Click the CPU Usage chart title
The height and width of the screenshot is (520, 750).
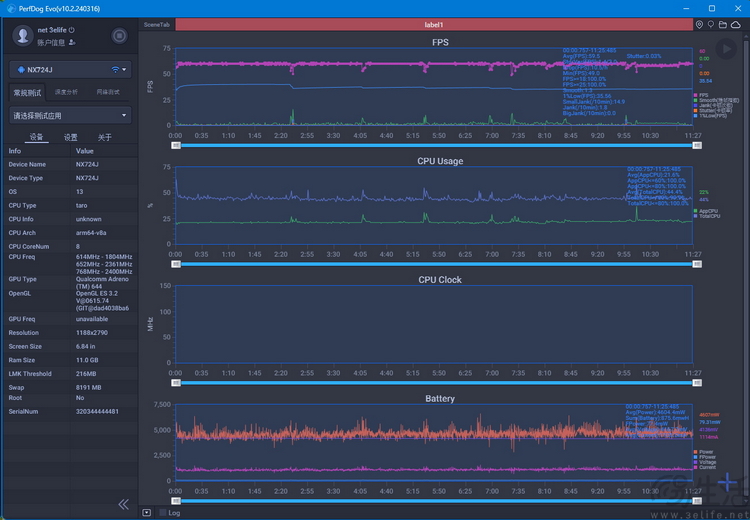pyautogui.click(x=440, y=161)
